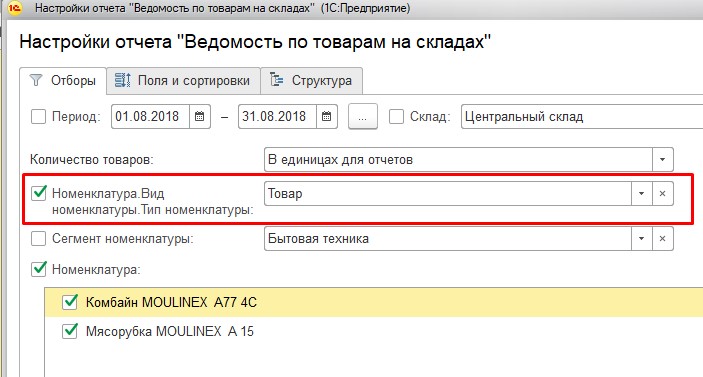703x377 pixels.
Task: Click the Центральный склад warehouse field
Action: click(582, 117)
